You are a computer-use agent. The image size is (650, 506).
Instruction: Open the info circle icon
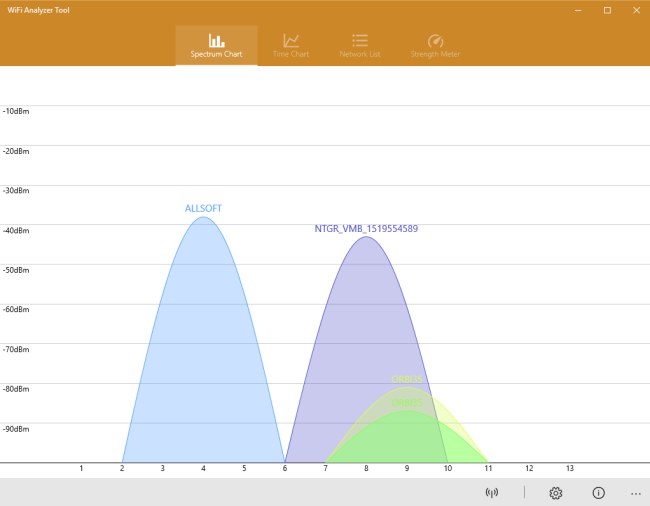pyautogui.click(x=598, y=493)
